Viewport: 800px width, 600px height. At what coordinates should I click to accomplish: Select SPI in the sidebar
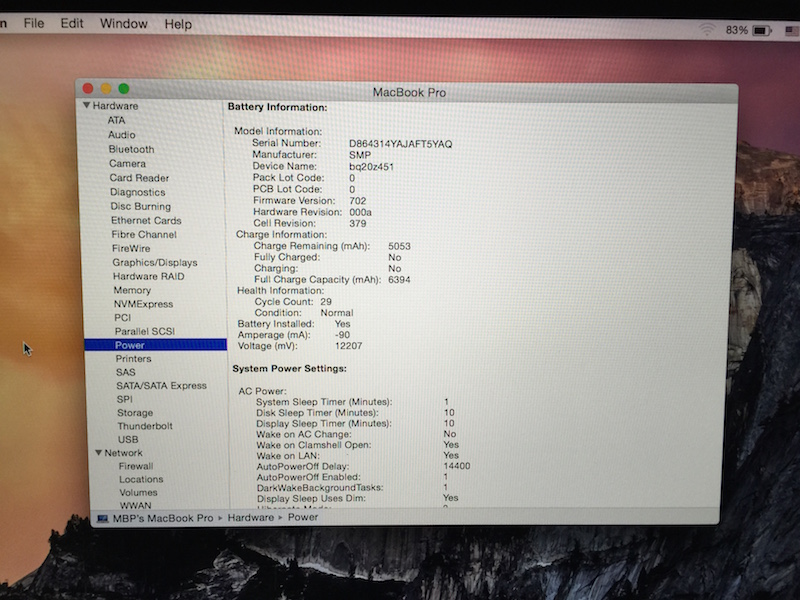[x=124, y=399]
